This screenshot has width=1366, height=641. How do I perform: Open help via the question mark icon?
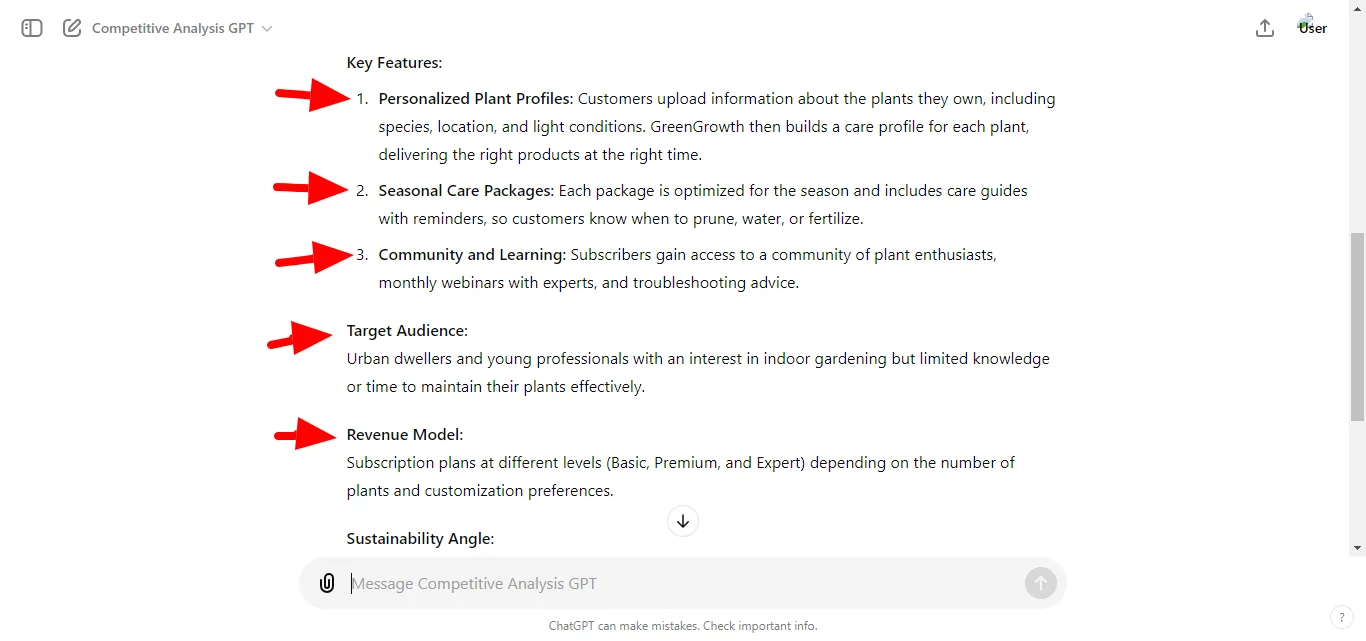click(x=1341, y=617)
